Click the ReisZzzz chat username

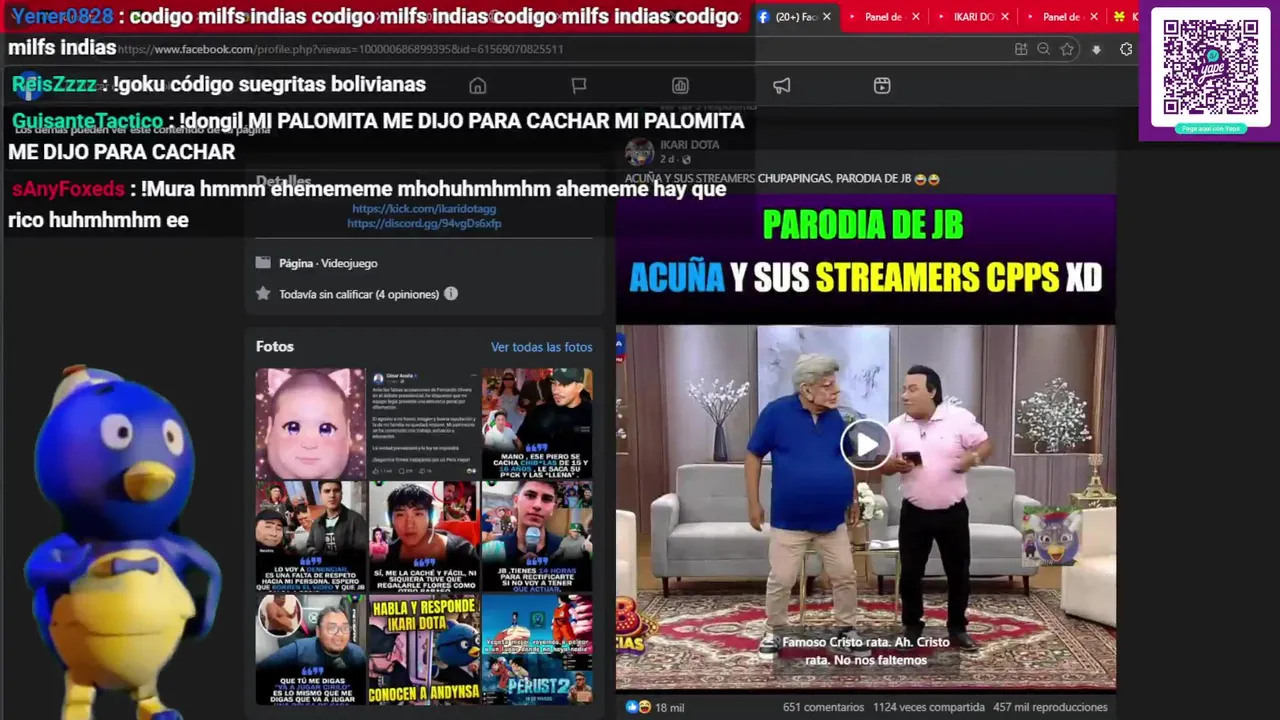coord(54,85)
